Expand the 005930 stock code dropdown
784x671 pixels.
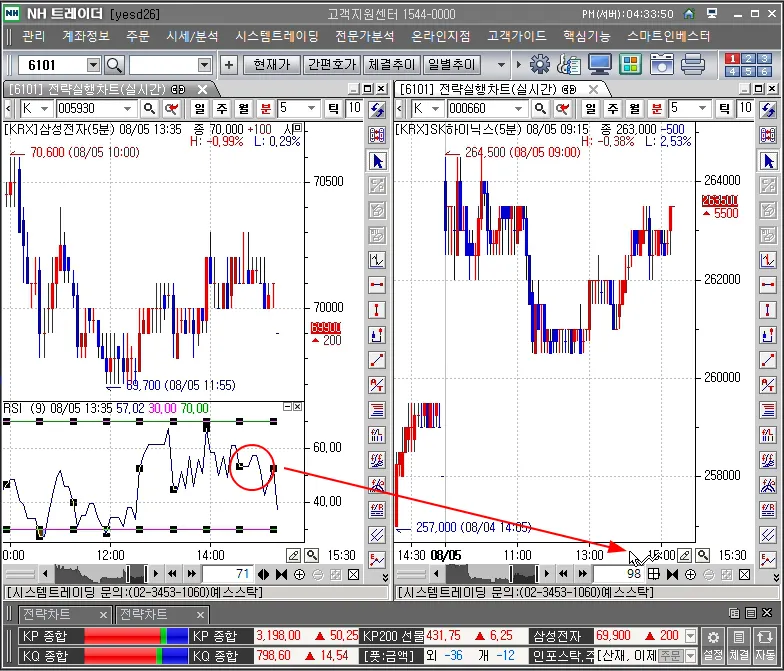(x=128, y=108)
